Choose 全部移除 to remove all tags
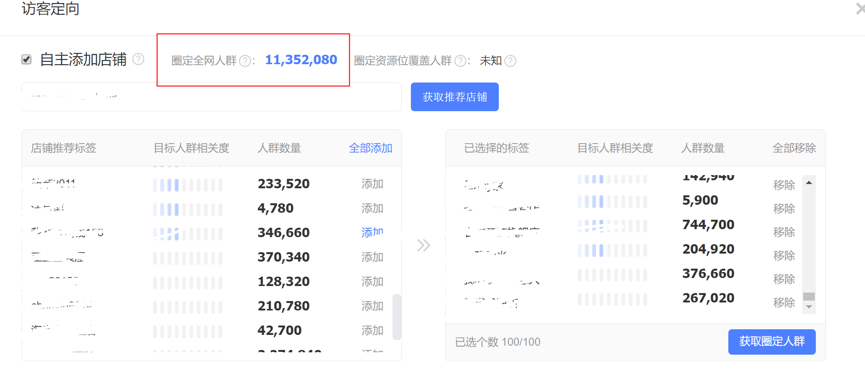865x377 pixels. 794,148
